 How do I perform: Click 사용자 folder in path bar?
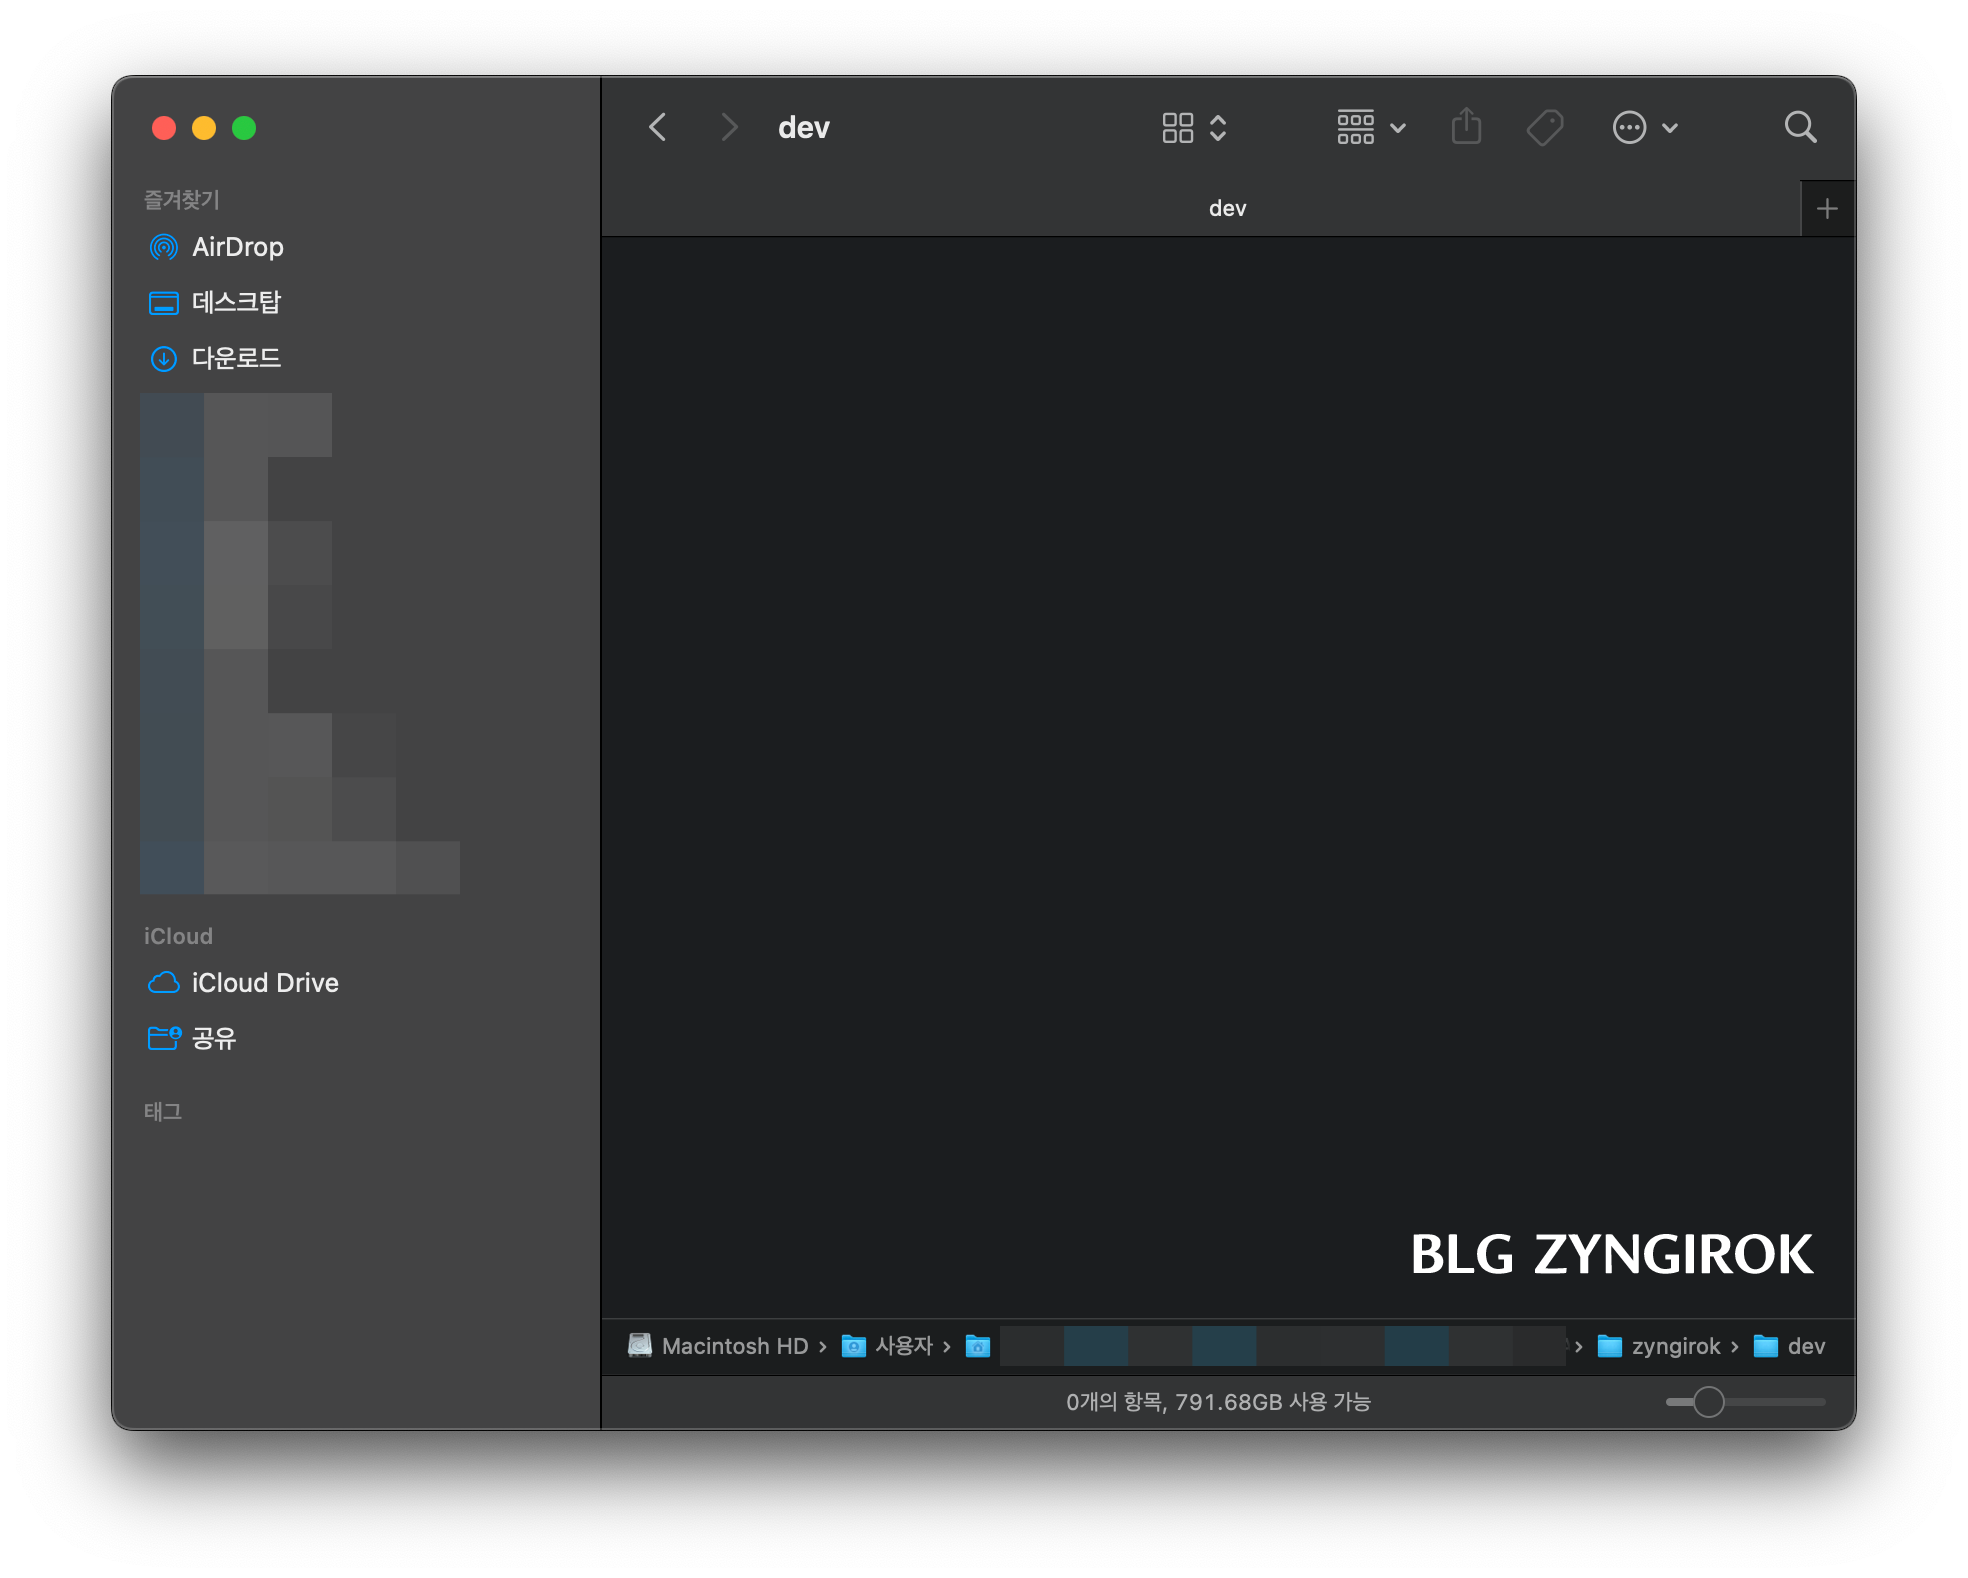coord(903,1346)
